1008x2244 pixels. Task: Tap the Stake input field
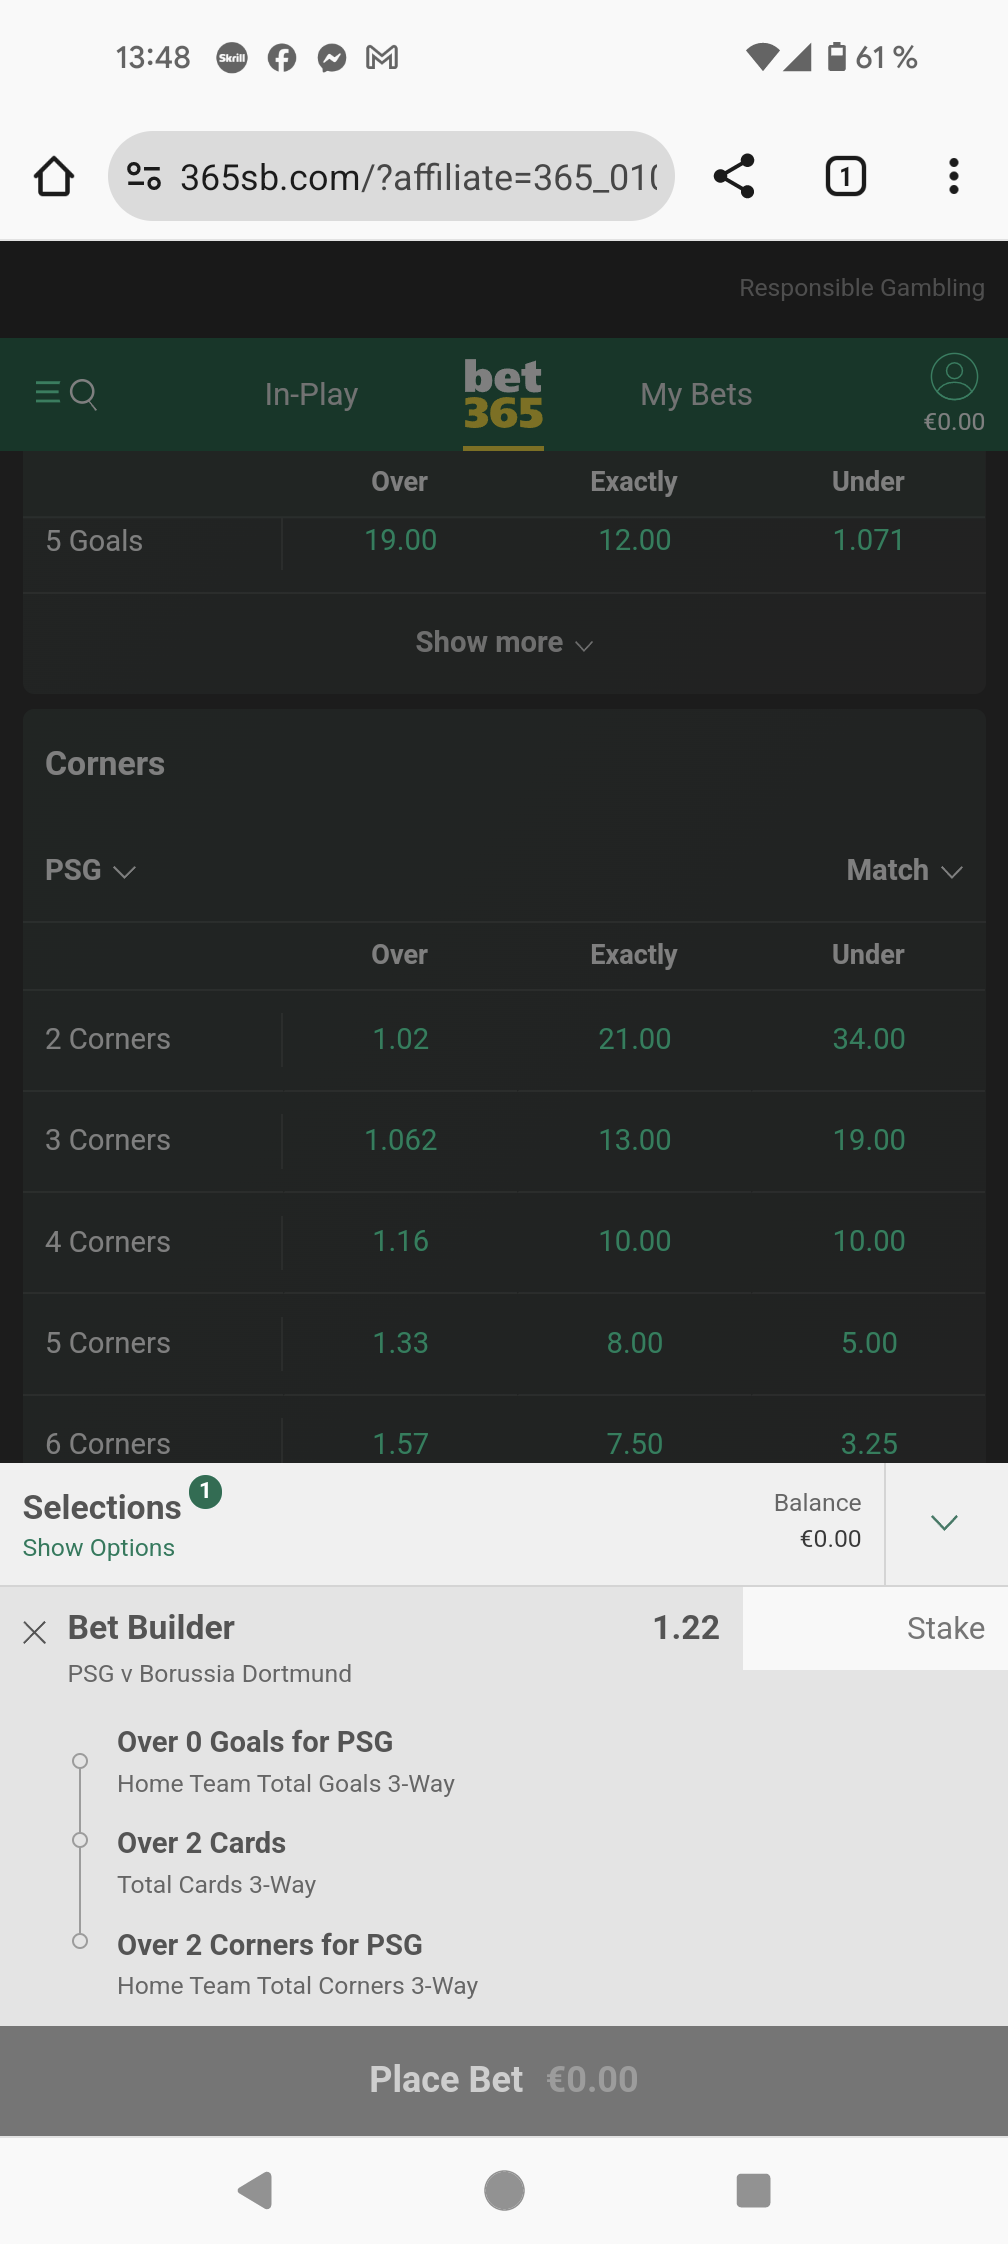[875, 1628]
